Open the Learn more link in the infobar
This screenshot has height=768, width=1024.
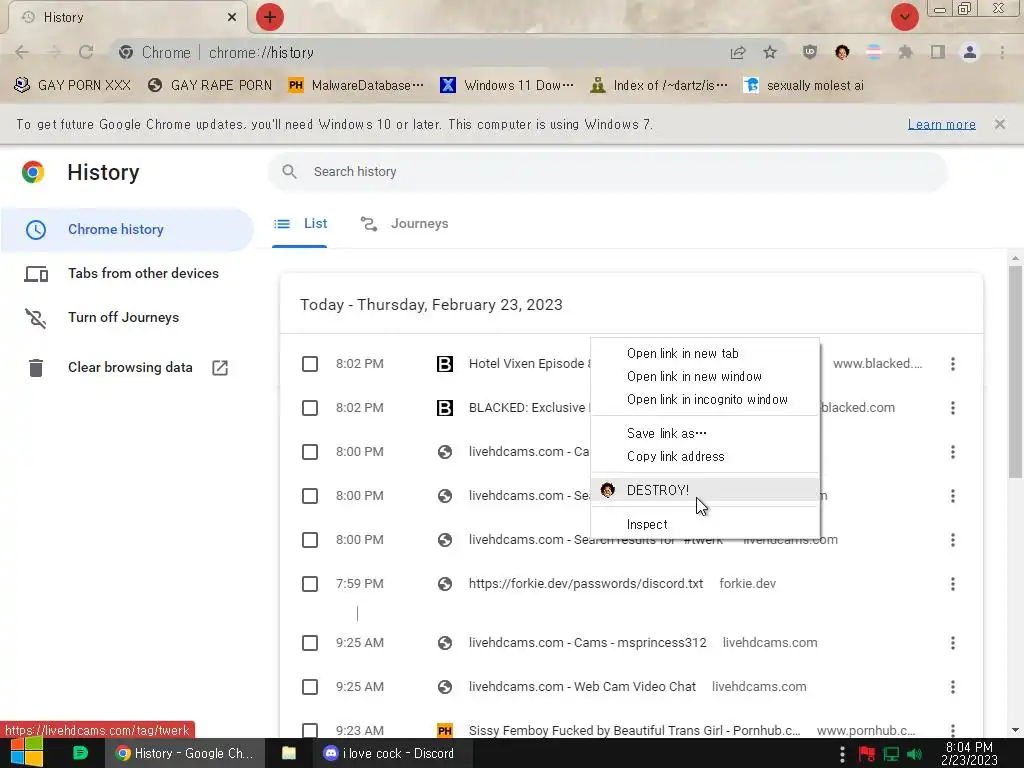(942, 124)
